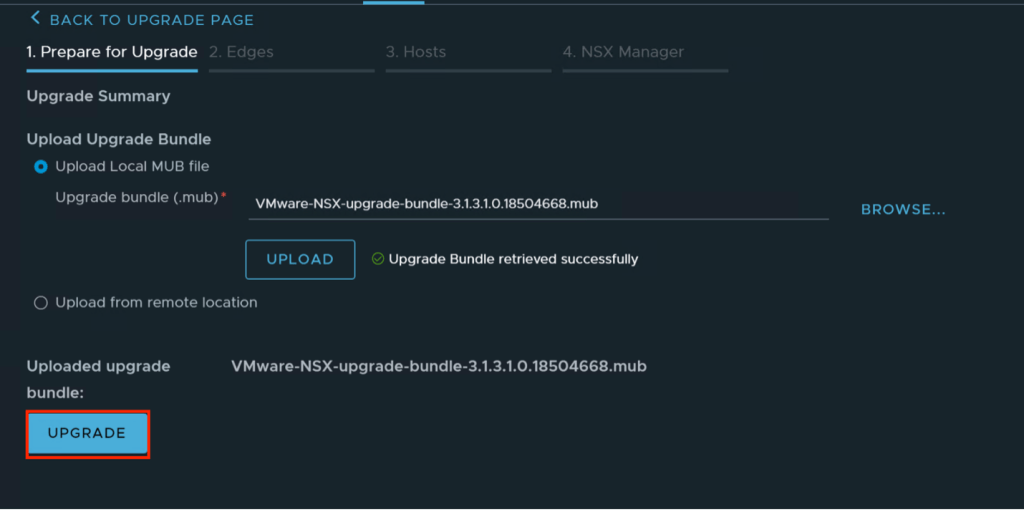1024x512 pixels.
Task: Click the BACK TO UPGRADE PAGE link text
Action: tap(151, 20)
